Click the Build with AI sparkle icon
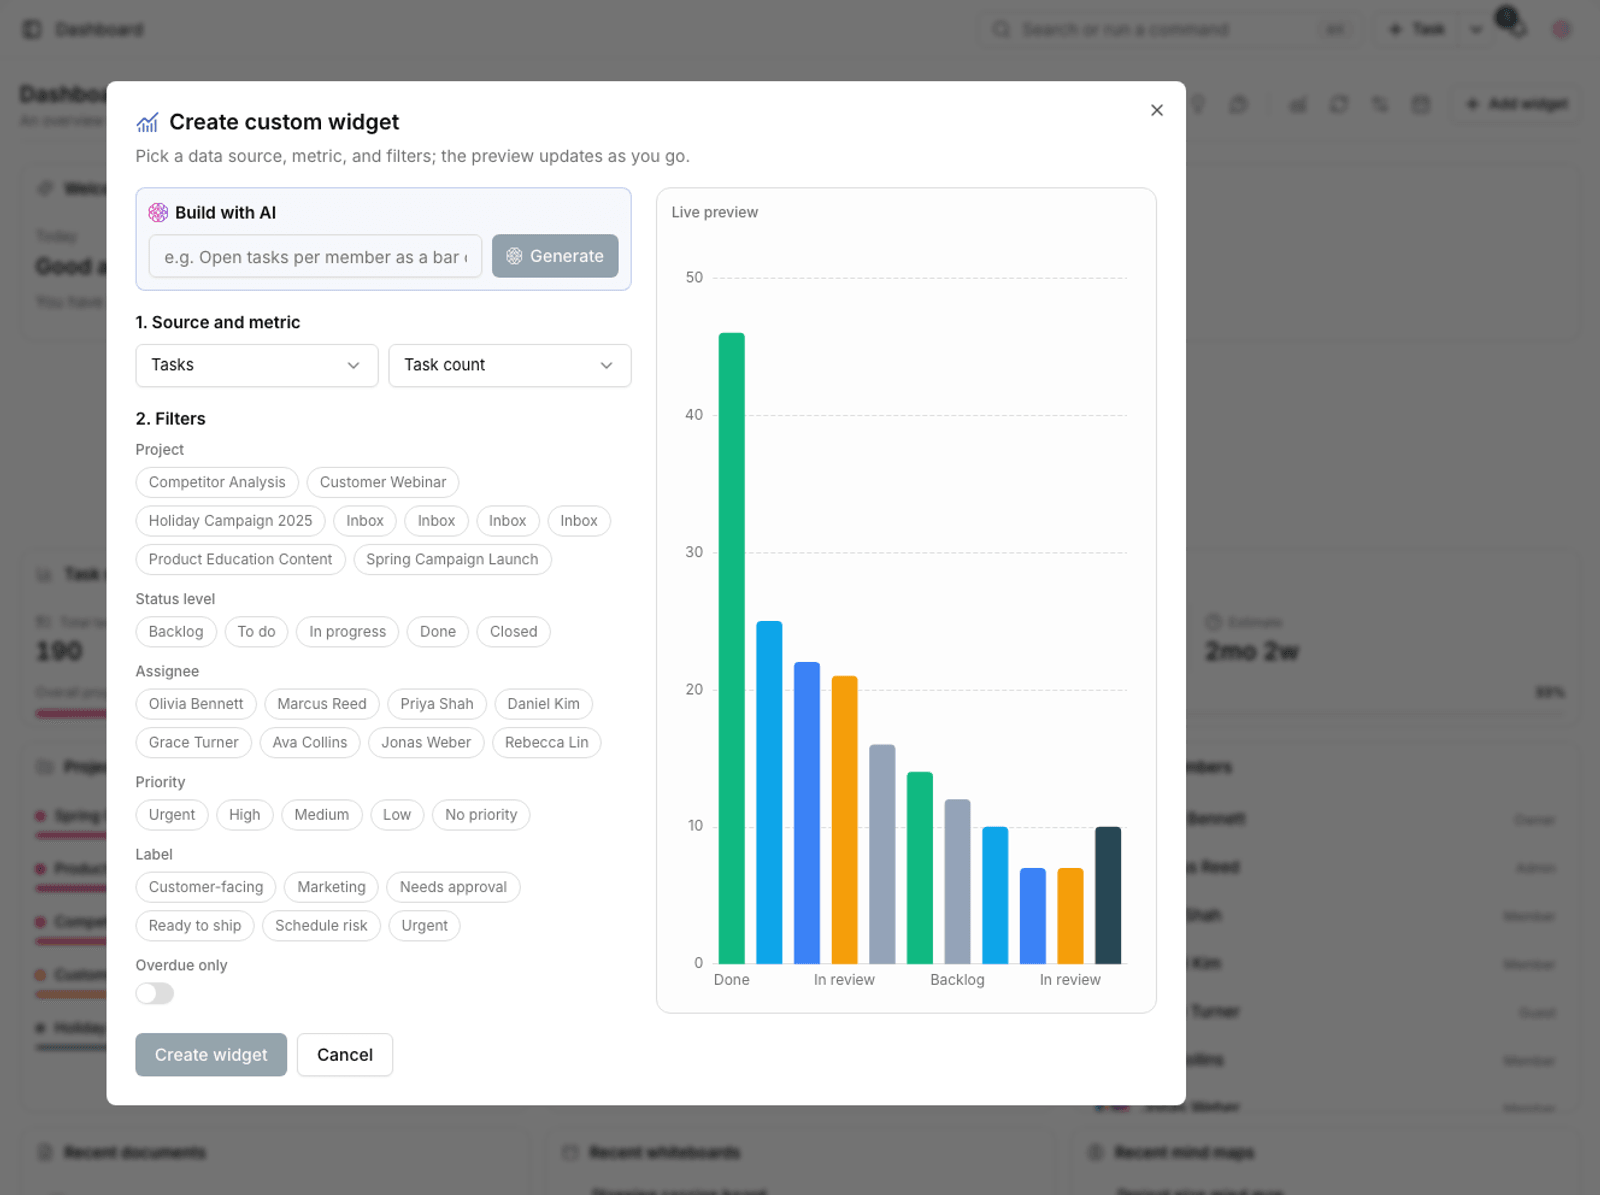The height and width of the screenshot is (1195, 1600). click(158, 213)
